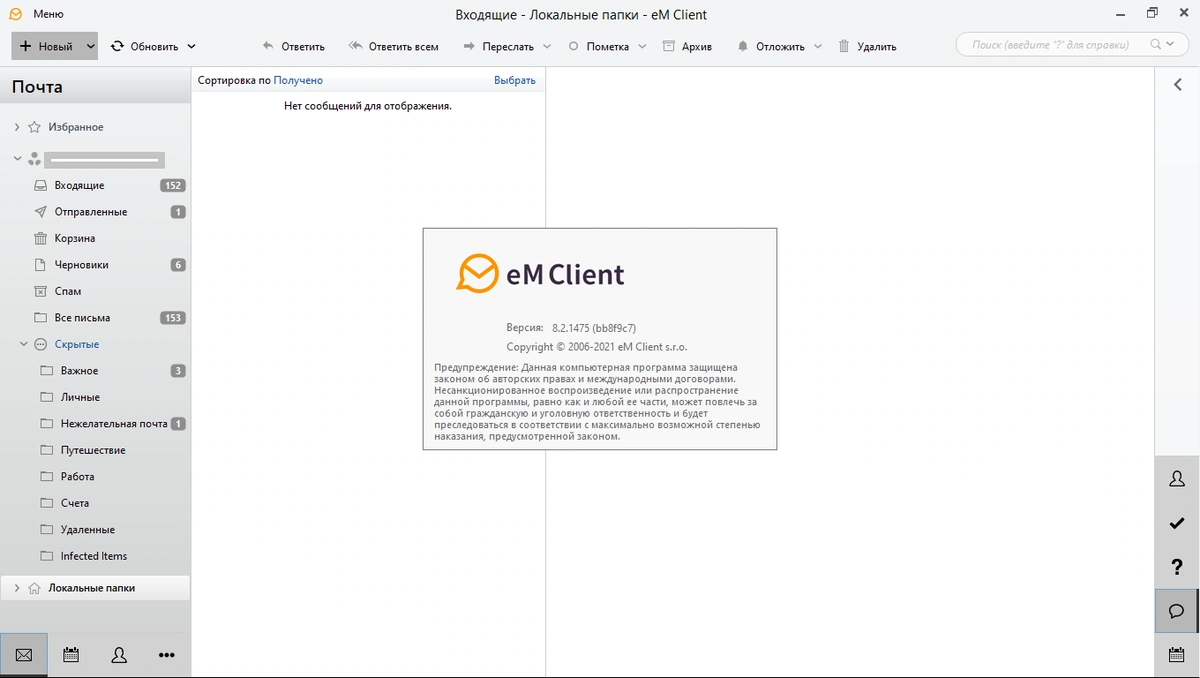Click the version number 8.2.1475 text

594,327
